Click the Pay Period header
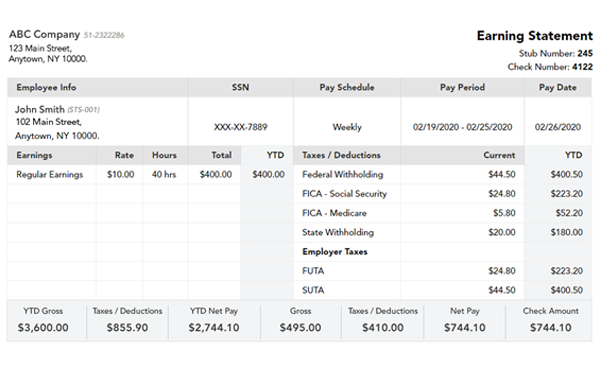This screenshot has height=368, width=600. pos(462,88)
